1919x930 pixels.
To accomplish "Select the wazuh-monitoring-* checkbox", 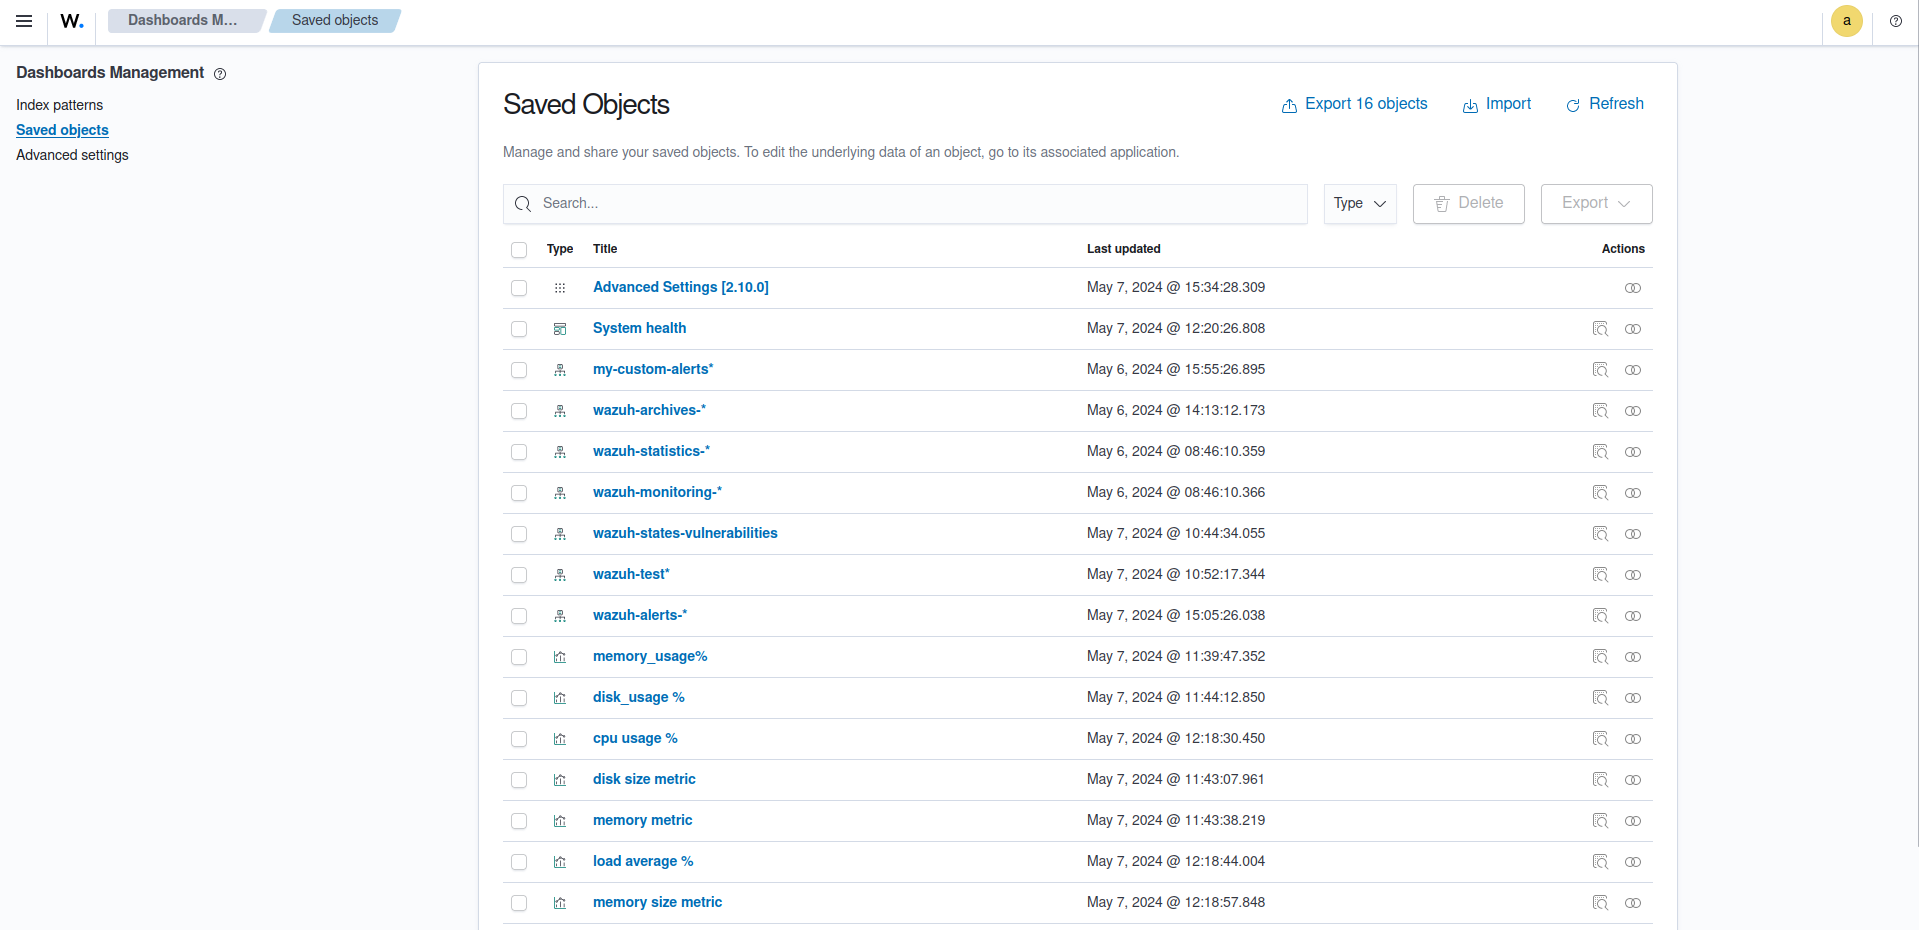I will point(519,493).
